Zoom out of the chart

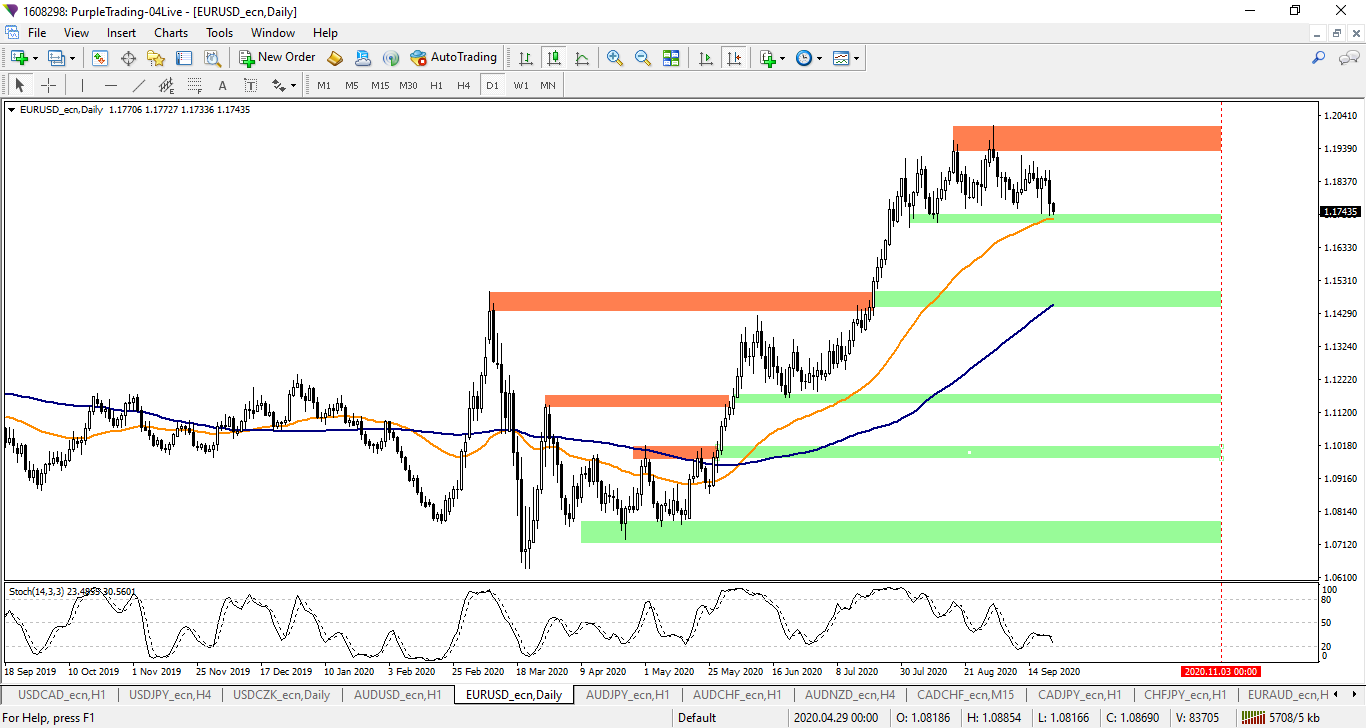coord(643,58)
